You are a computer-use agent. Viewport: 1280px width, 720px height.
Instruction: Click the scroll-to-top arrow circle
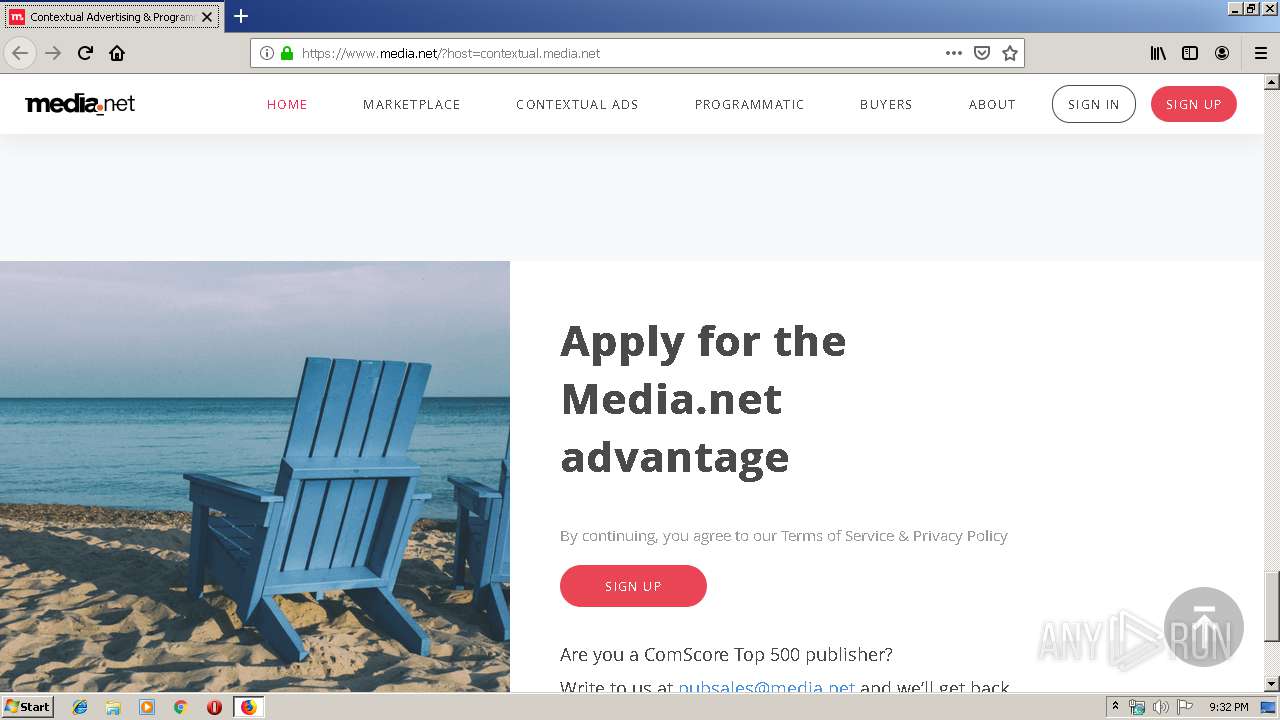click(x=1204, y=627)
